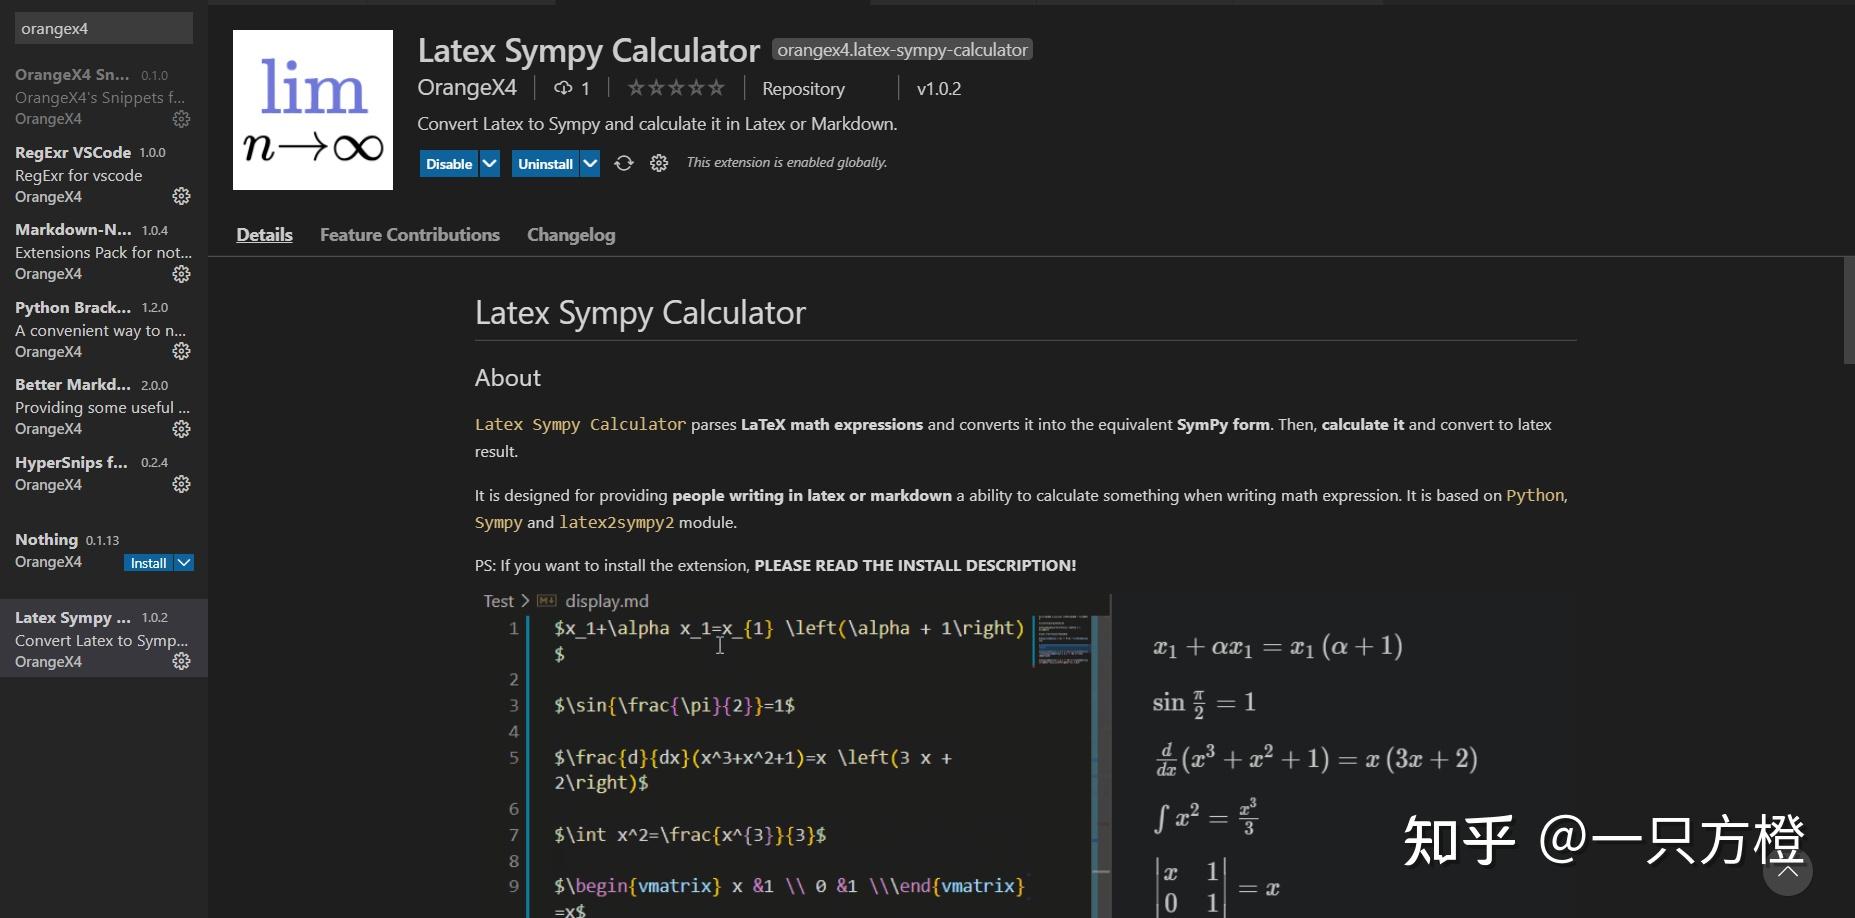Click the gear icon on Python Brackets extension

point(181,351)
